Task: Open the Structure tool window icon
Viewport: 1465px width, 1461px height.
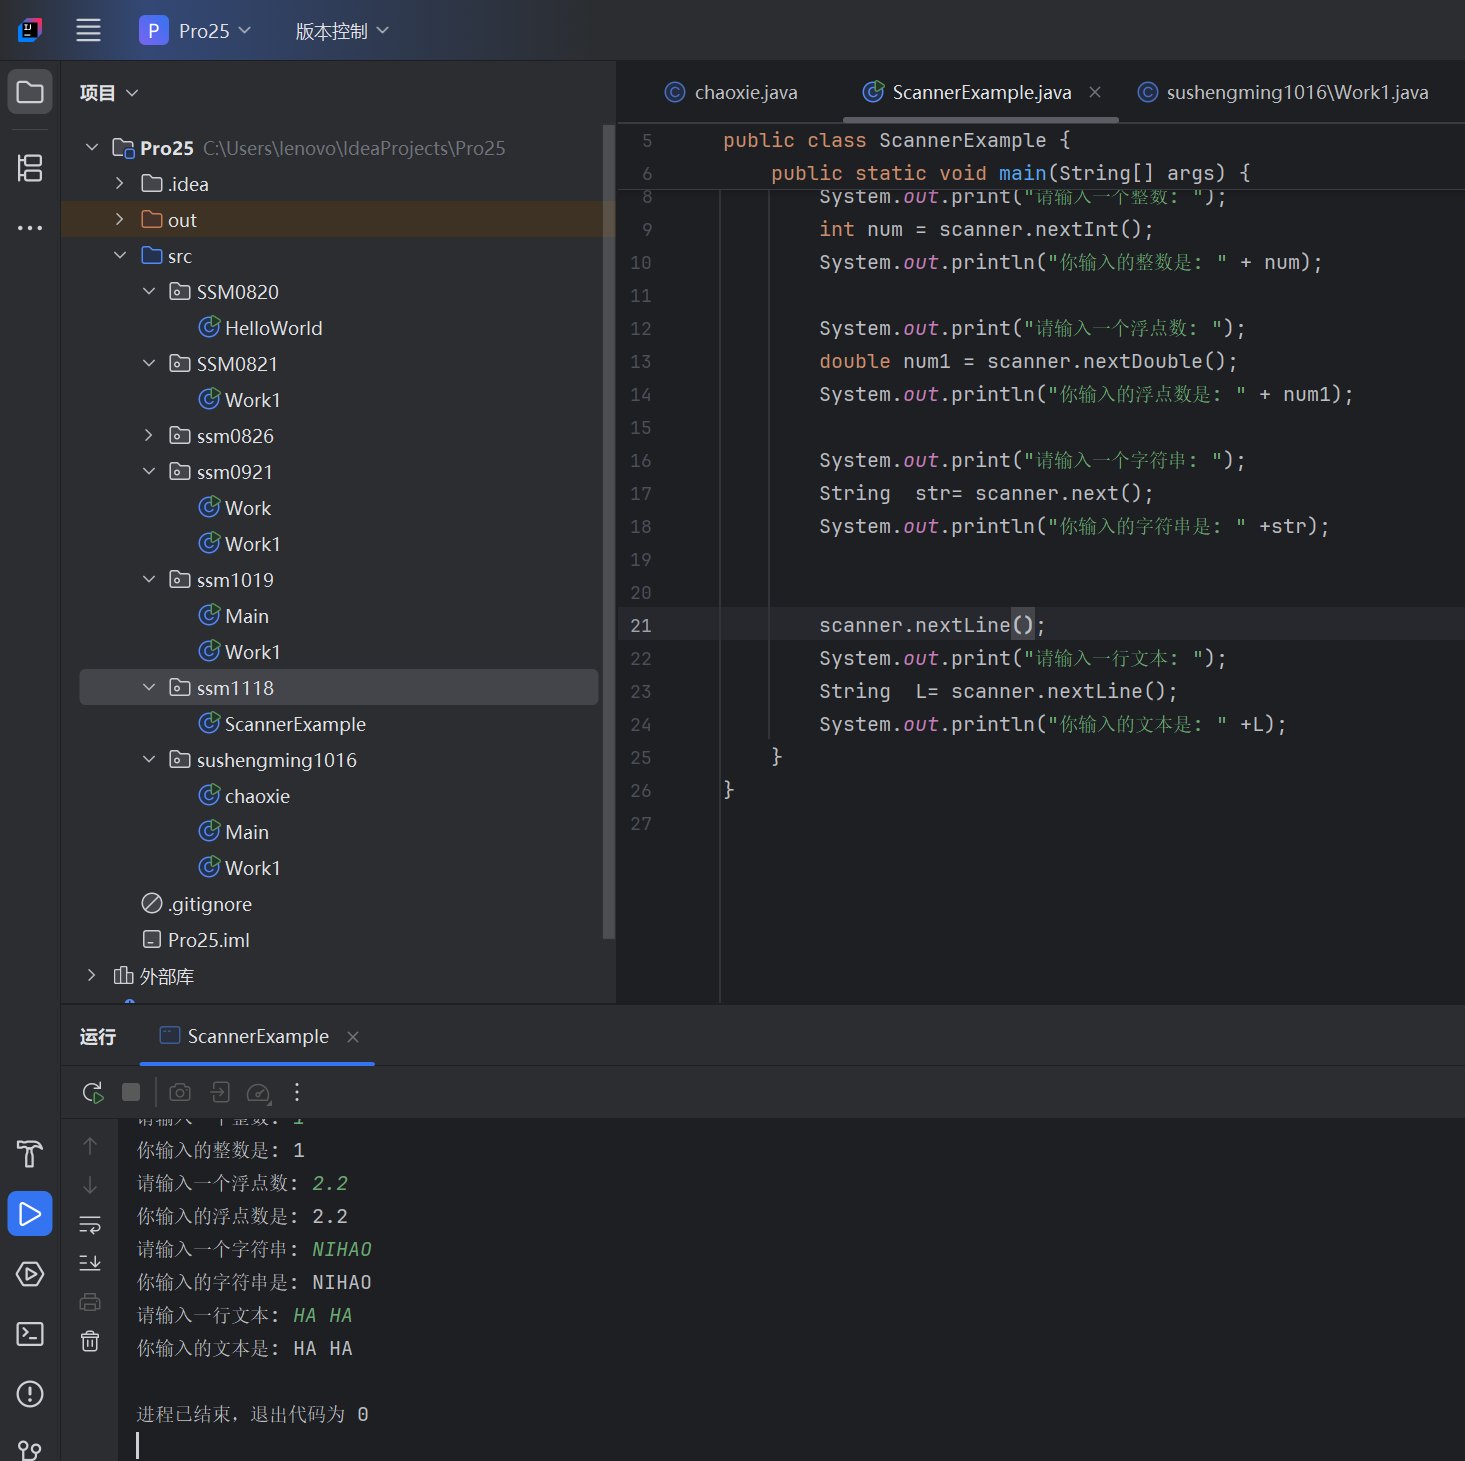Action: [x=30, y=167]
